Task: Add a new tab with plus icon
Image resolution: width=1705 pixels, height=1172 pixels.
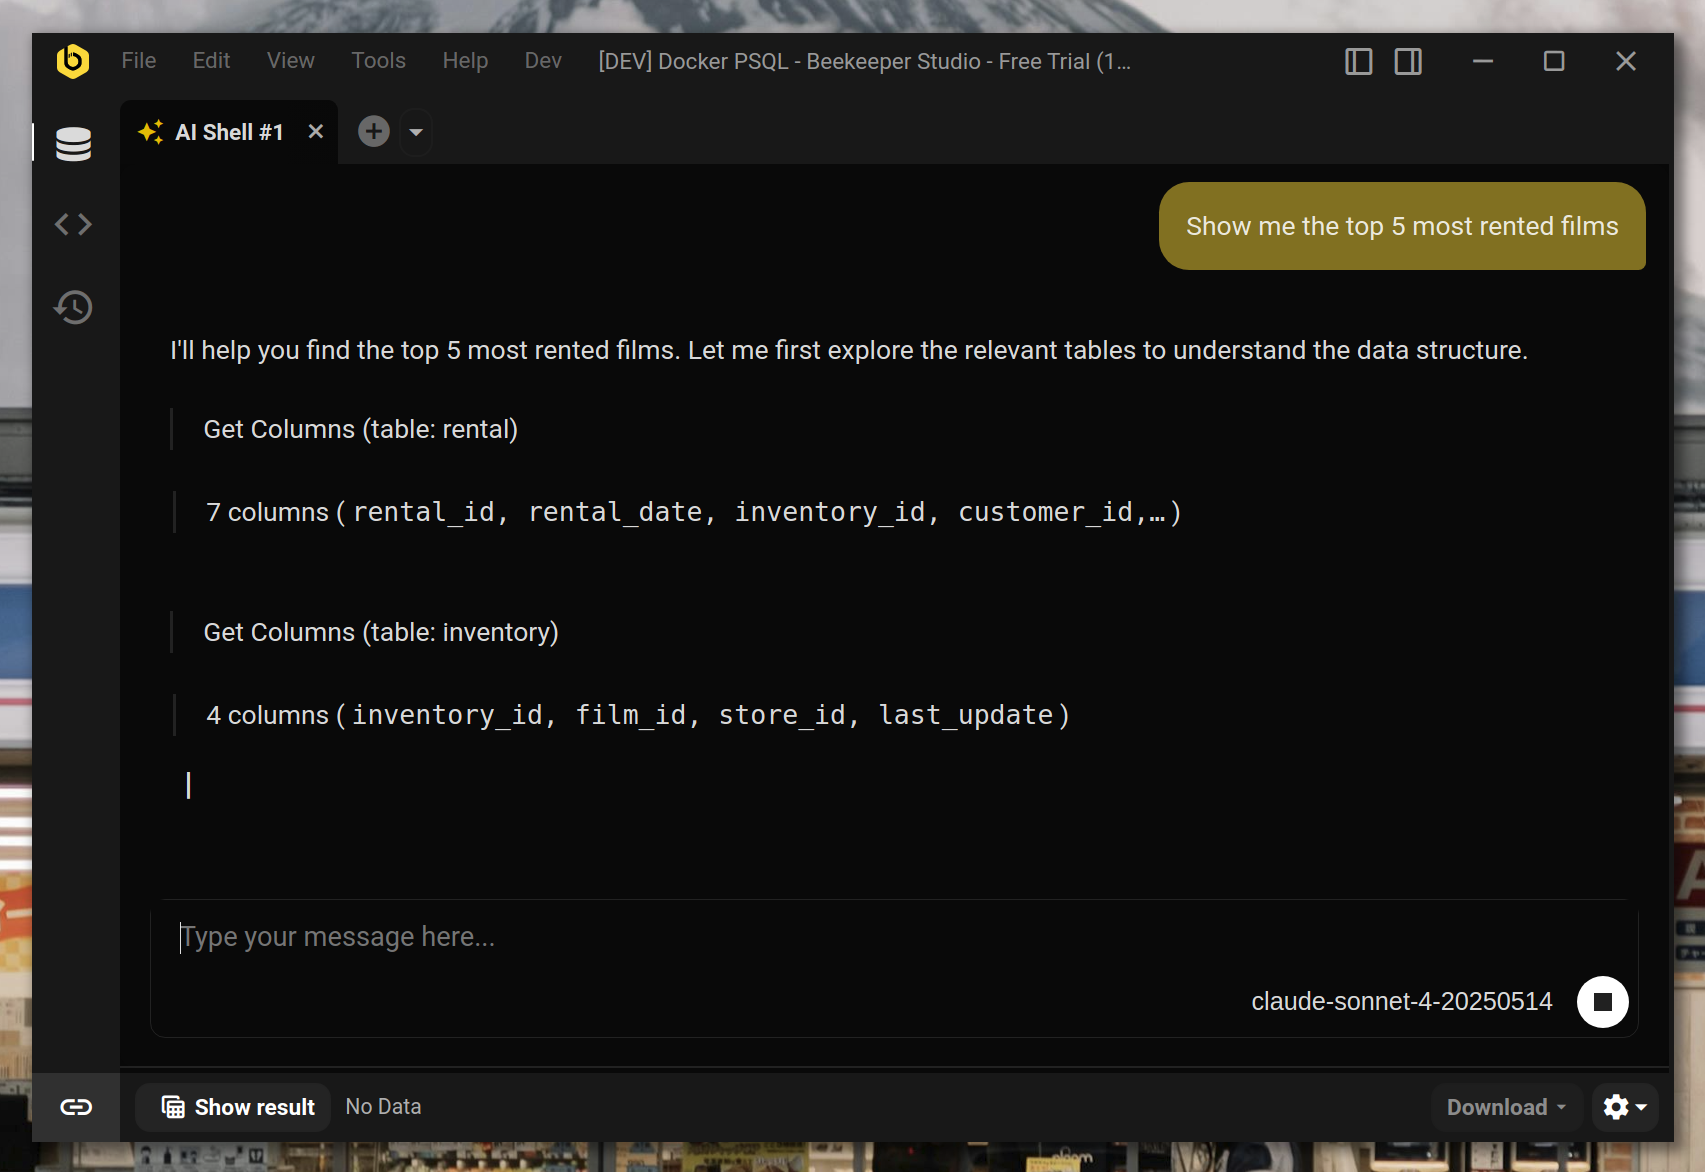Action: click(x=374, y=131)
